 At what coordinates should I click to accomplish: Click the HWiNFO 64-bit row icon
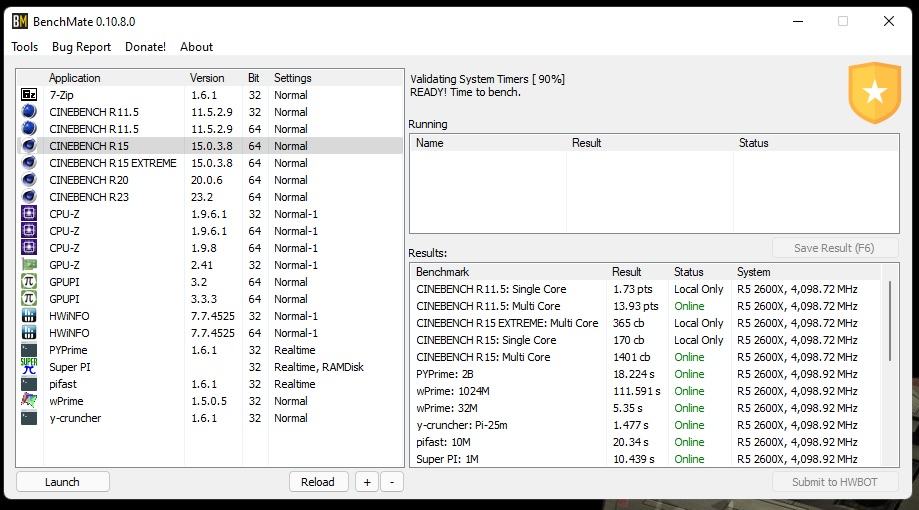point(29,332)
